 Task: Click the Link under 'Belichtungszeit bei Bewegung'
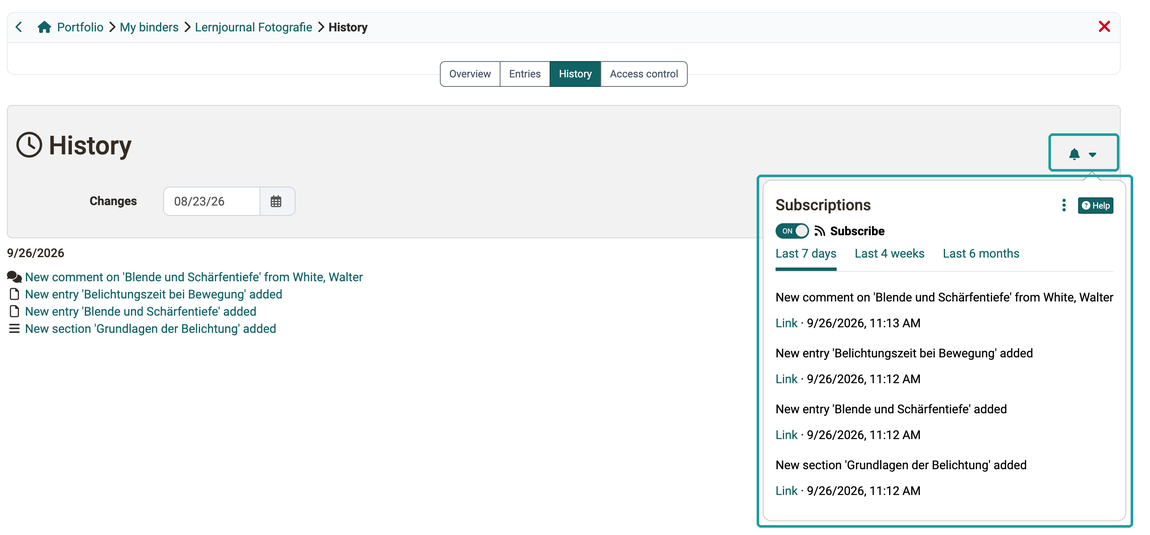point(786,379)
